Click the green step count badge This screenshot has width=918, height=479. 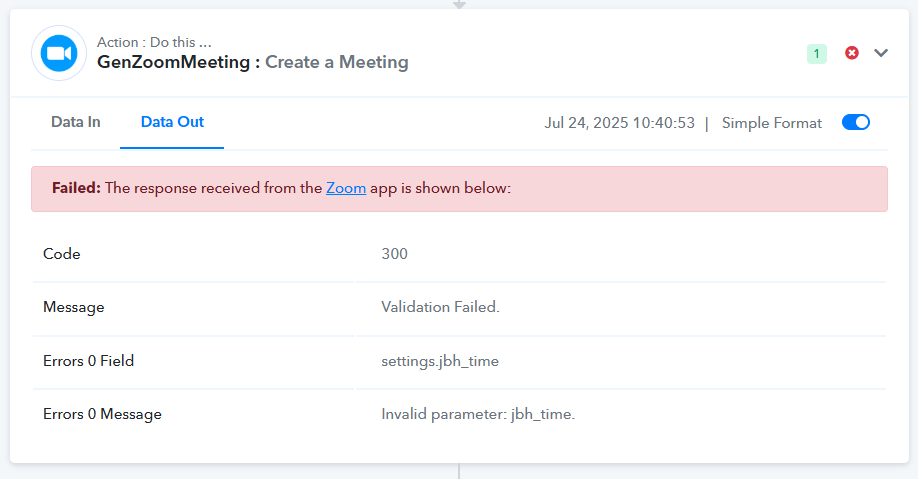pyautogui.click(x=817, y=54)
